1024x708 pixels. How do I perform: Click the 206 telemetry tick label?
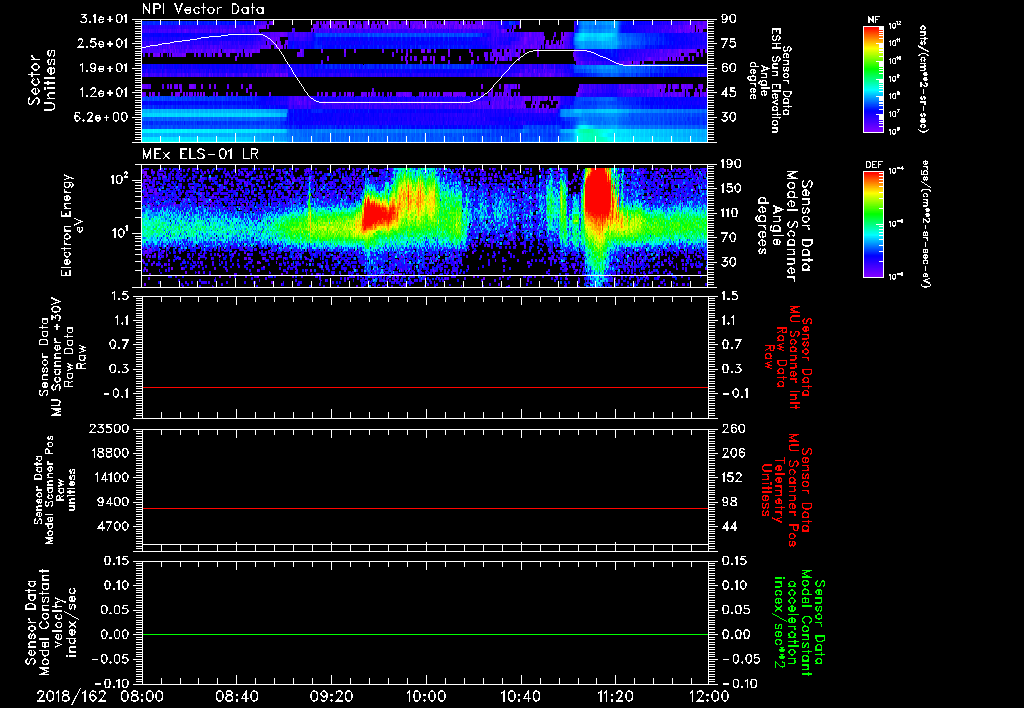point(733,453)
